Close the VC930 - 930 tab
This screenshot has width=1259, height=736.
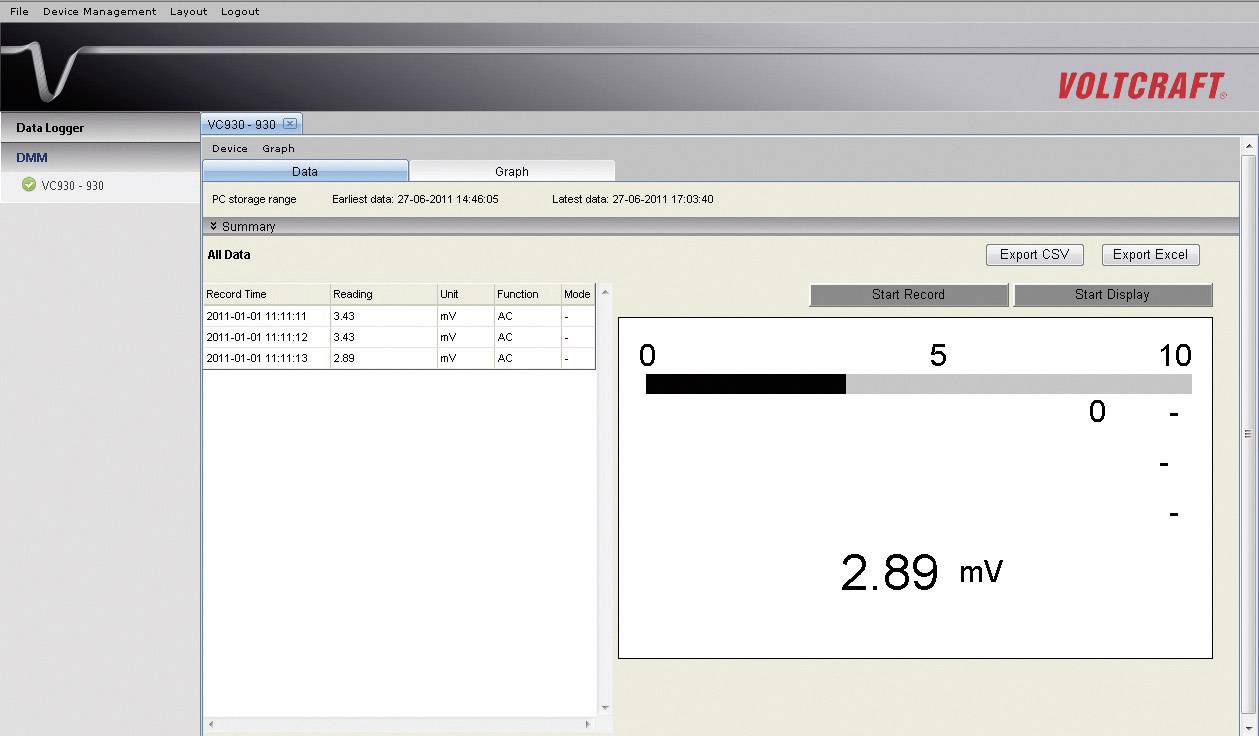pos(290,124)
